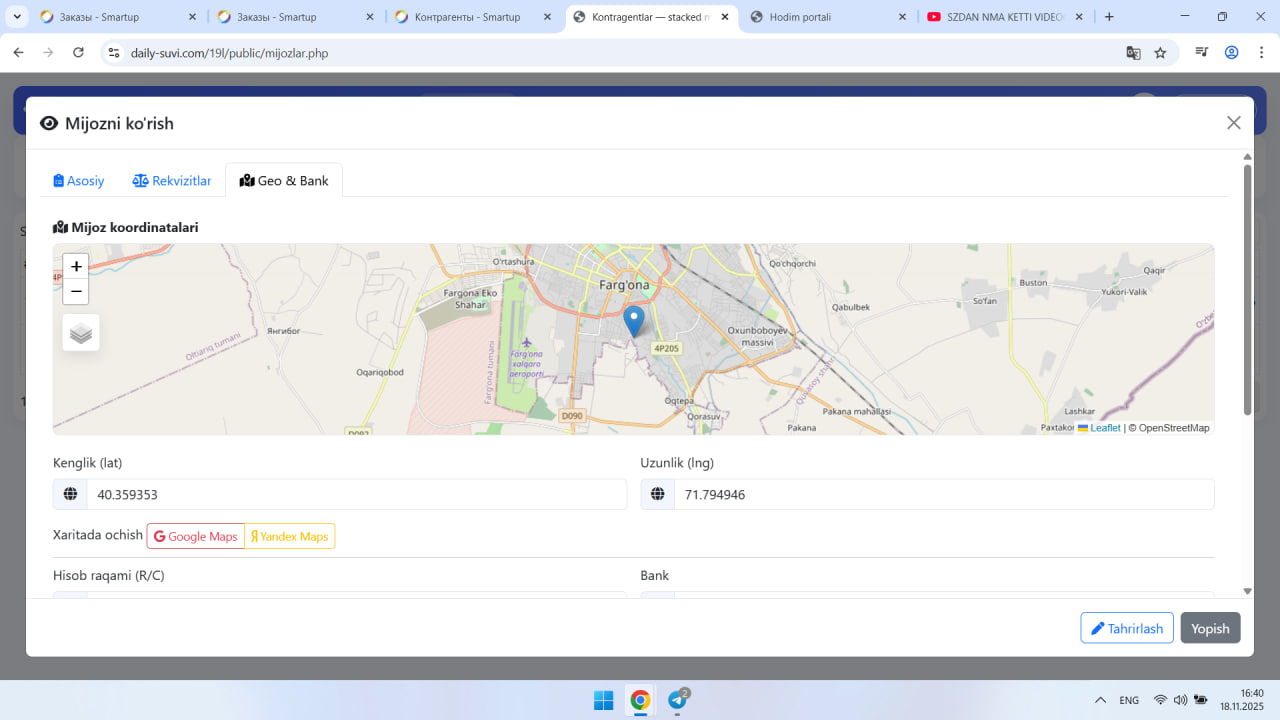Switch to the Asosiy tab

[79, 181]
